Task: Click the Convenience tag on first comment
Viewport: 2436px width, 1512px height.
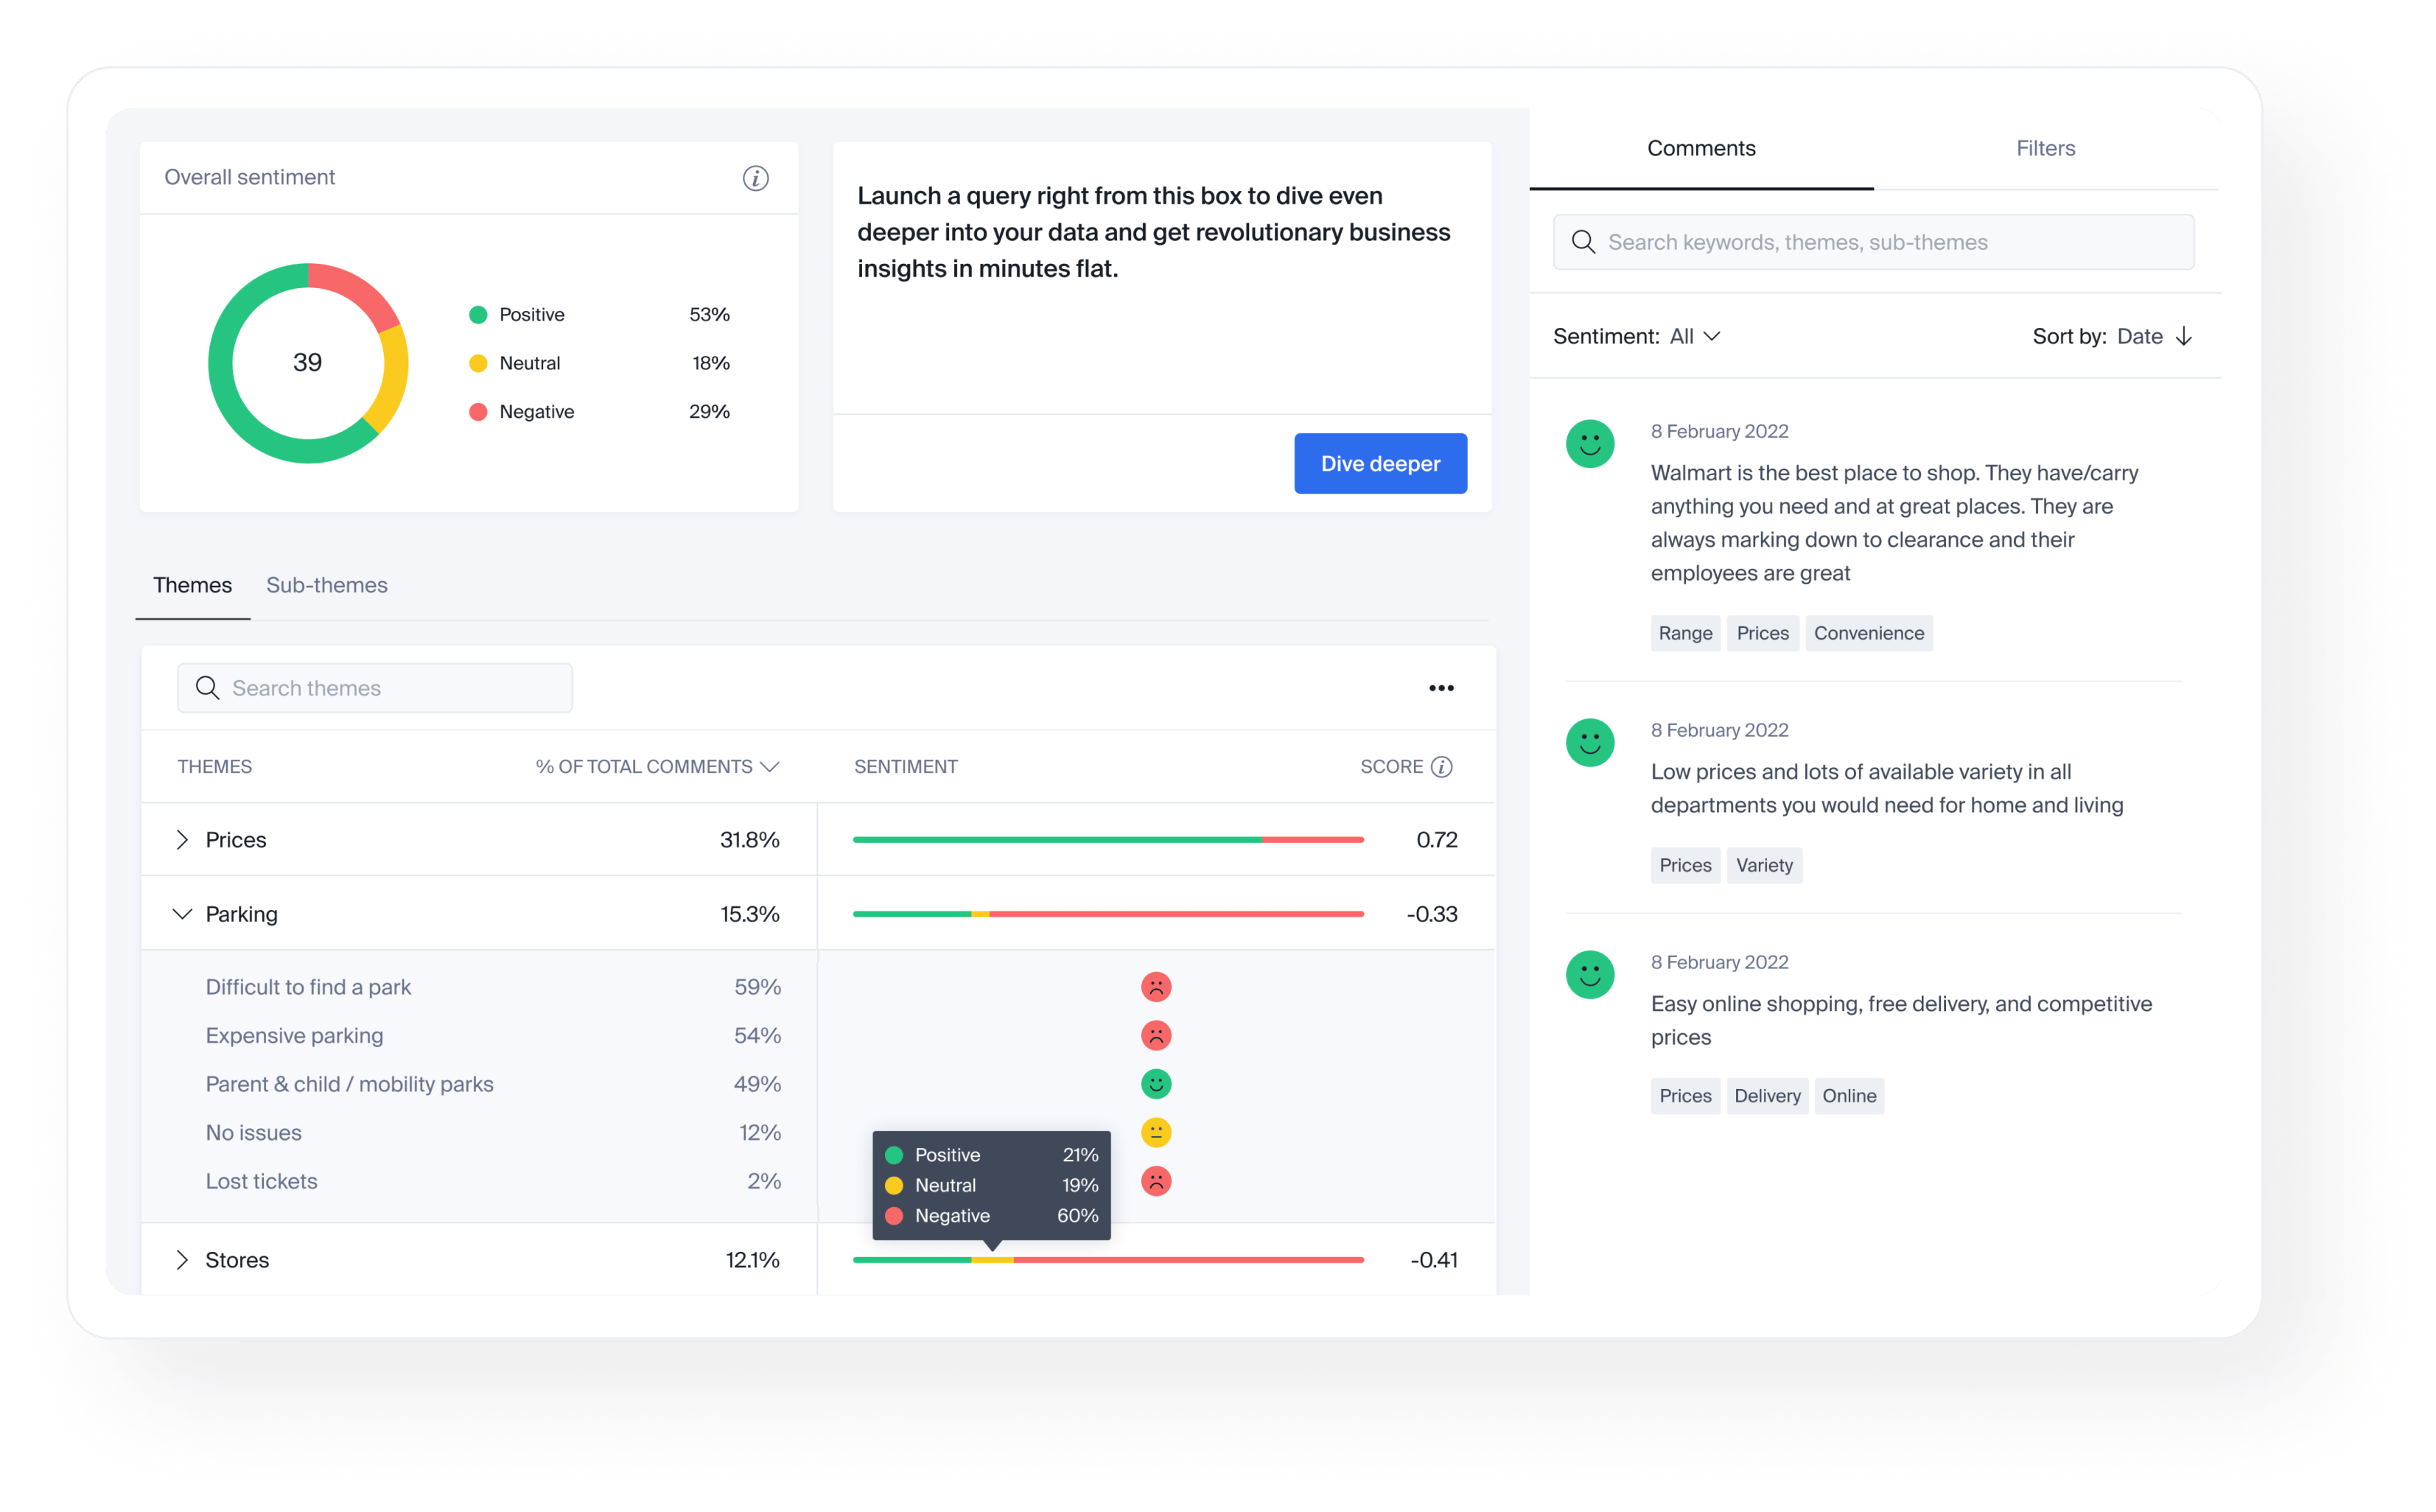Action: [1868, 633]
